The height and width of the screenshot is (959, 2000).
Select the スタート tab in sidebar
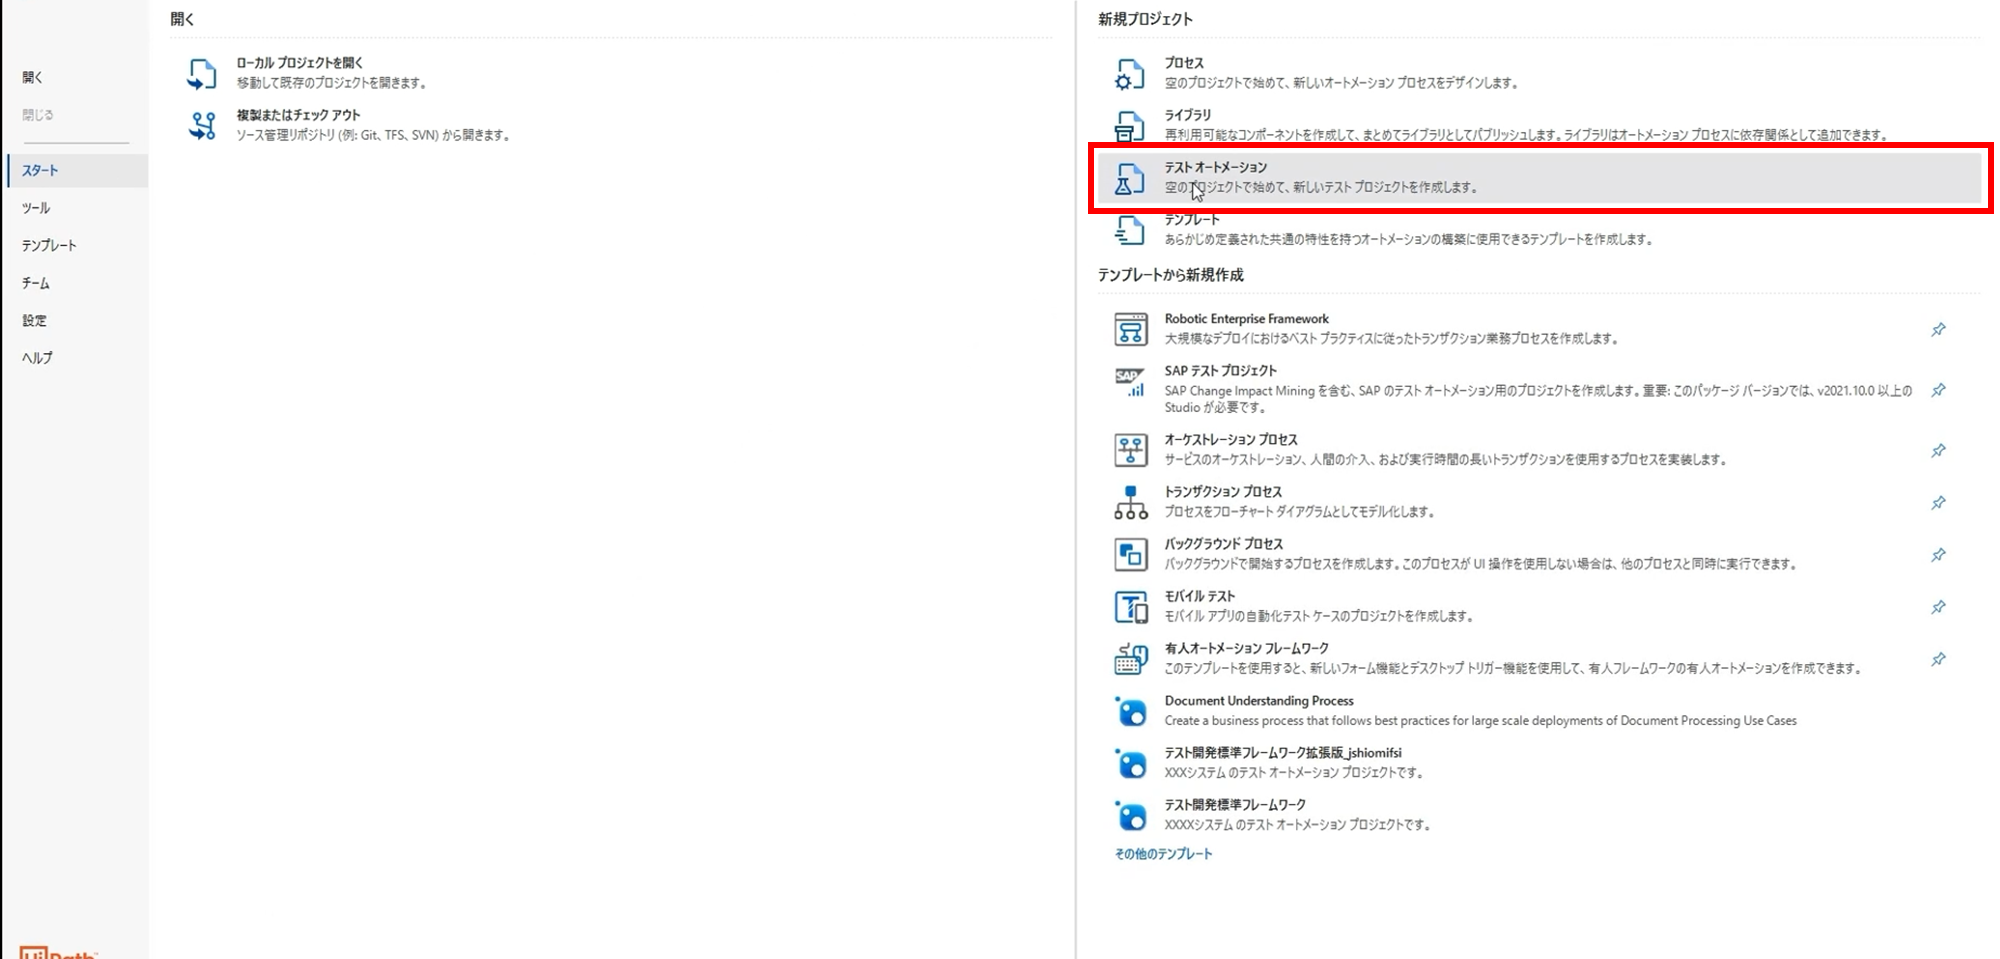point(77,170)
